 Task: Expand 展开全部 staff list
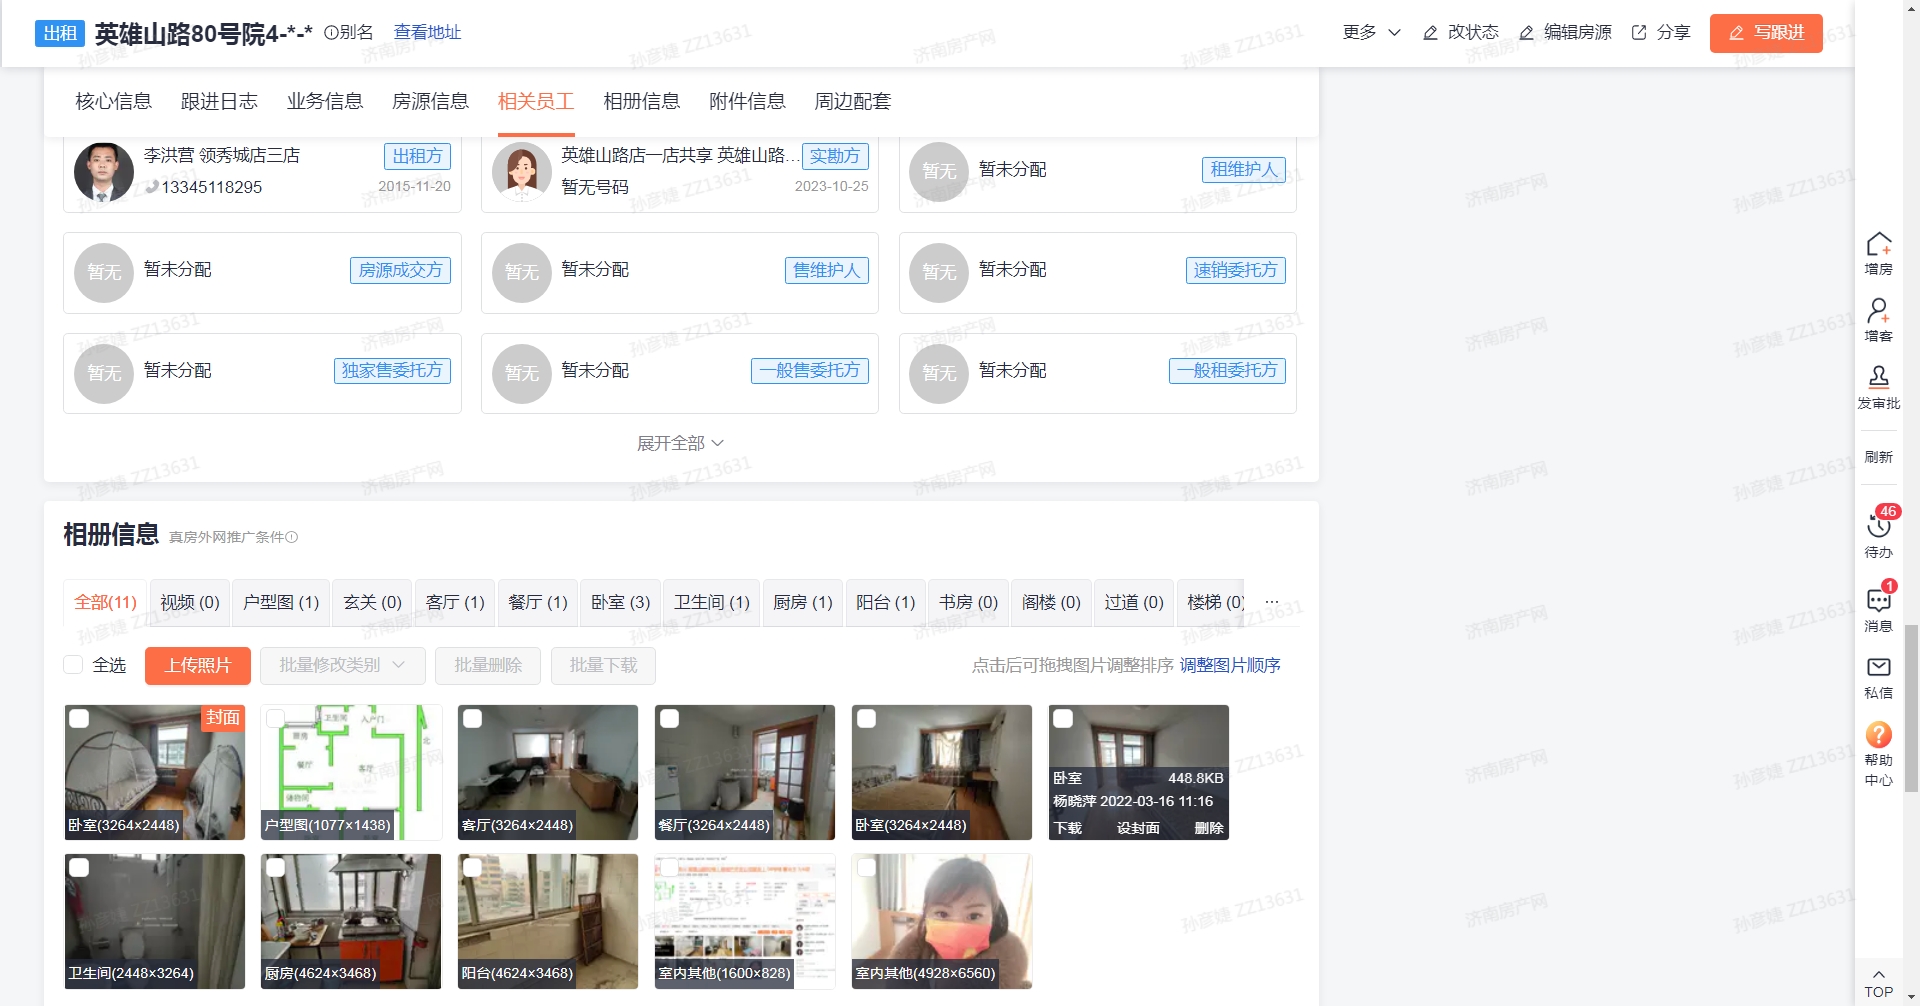[x=680, y=443]
